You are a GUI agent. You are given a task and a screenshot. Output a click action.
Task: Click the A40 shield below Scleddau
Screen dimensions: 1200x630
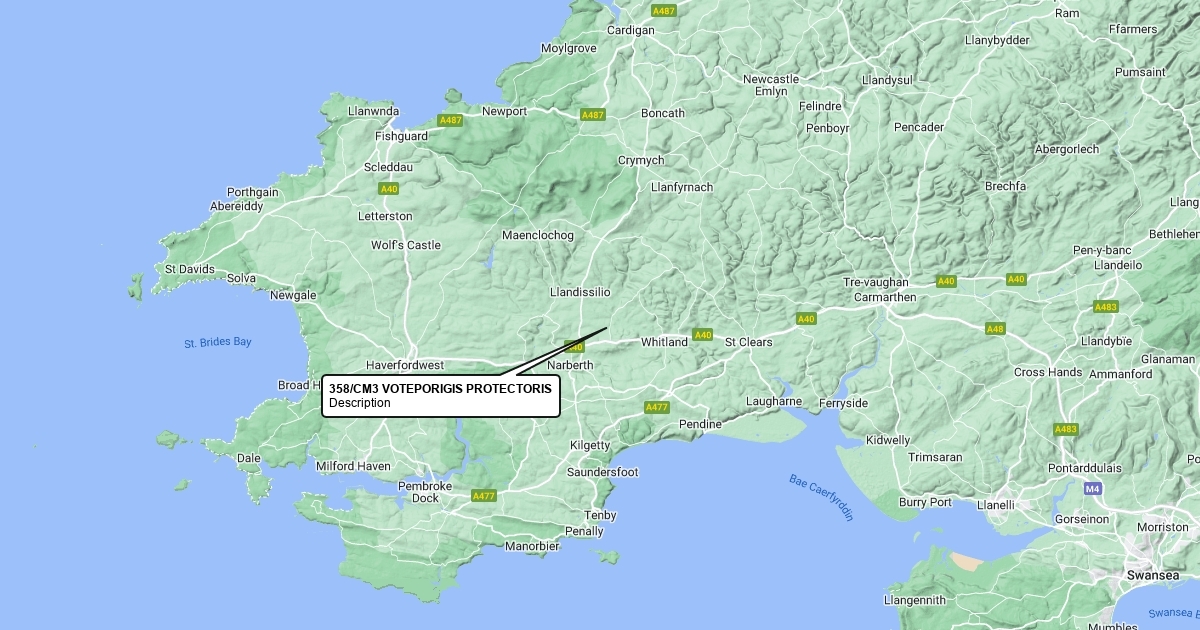389,188
